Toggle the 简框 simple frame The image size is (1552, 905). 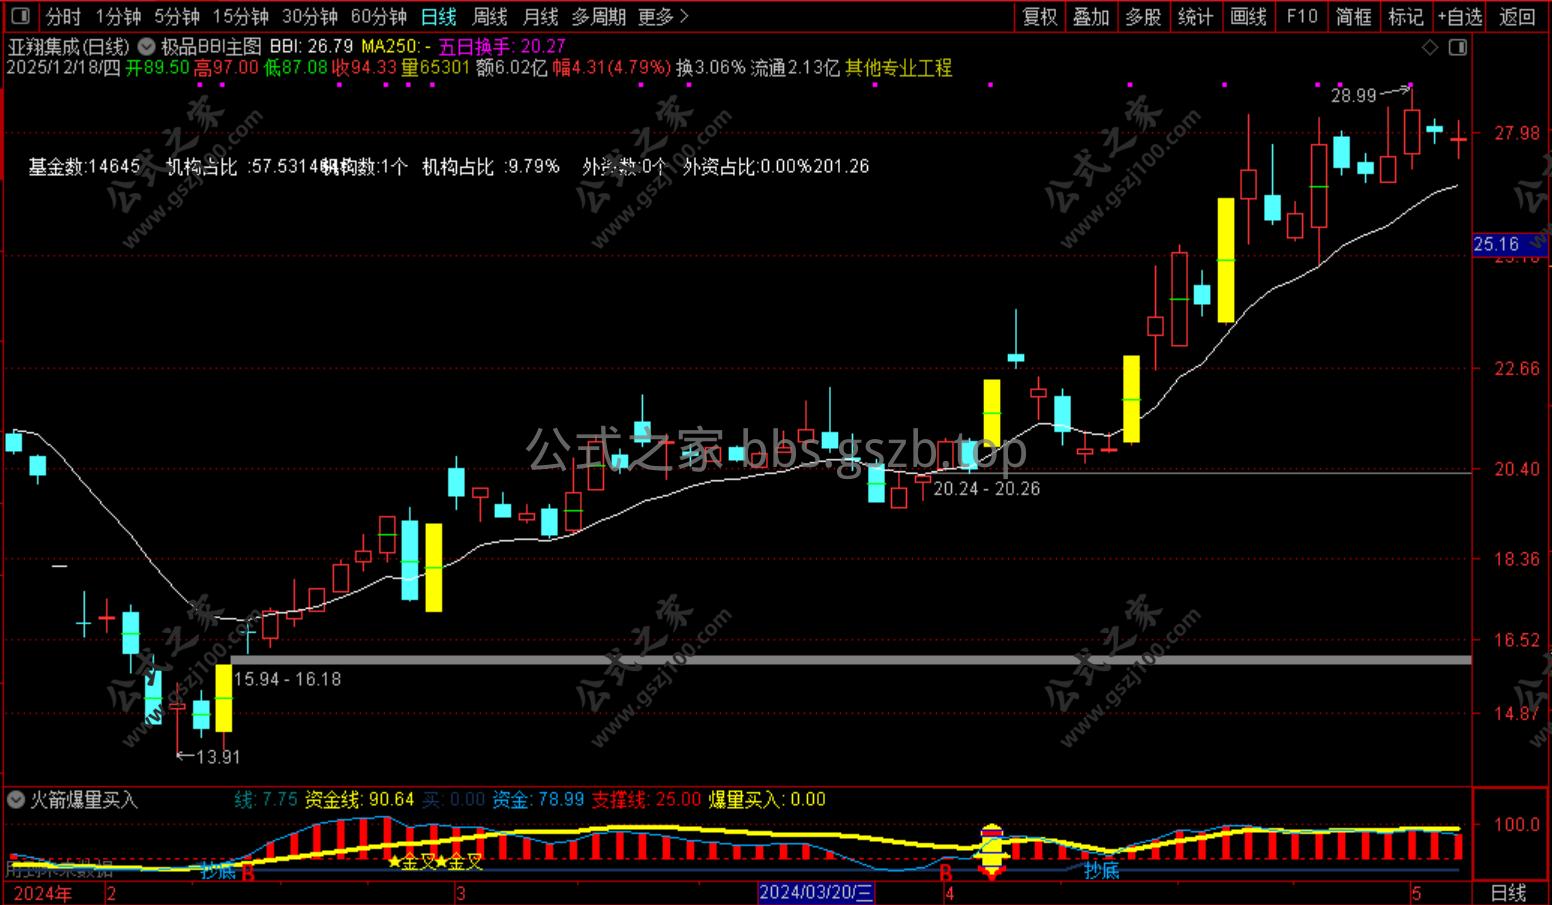click(x=1354, y=17)
